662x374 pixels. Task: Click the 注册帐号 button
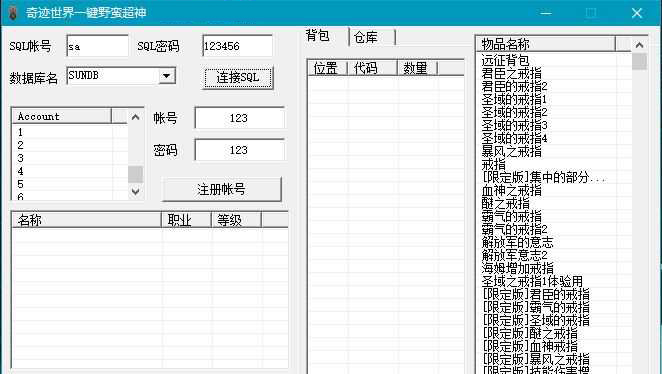click(x=221, y=190)
